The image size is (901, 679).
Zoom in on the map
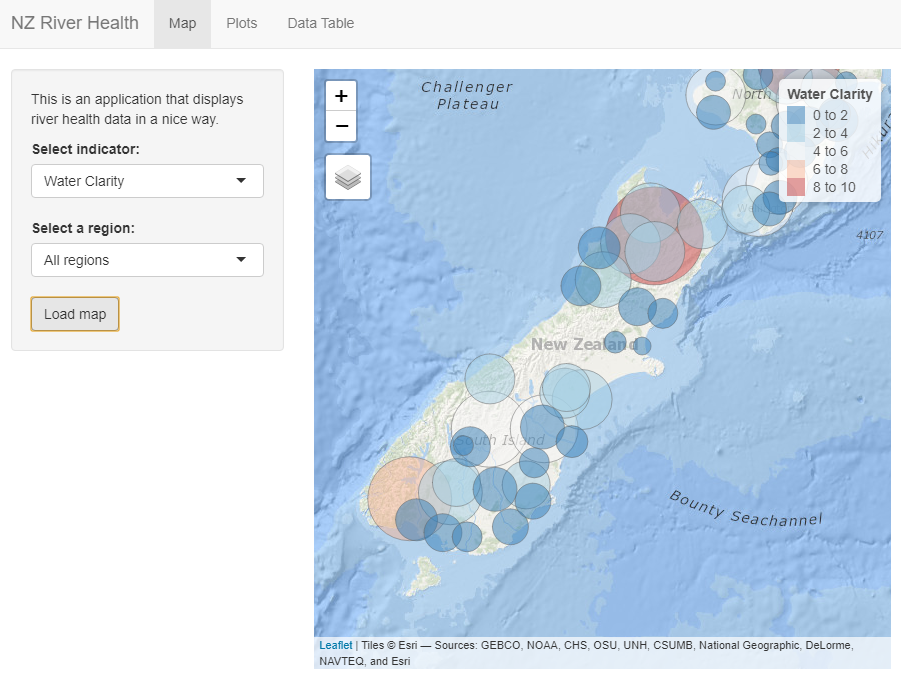(x=341, y=96)
